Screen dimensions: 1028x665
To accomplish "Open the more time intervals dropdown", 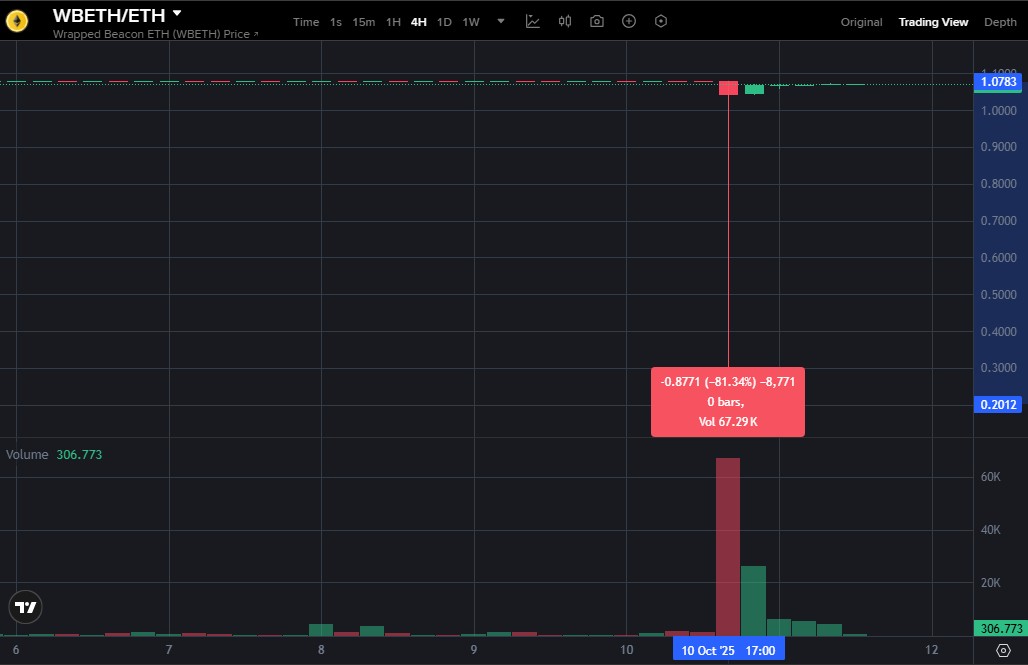I will [x=501, y=22].
